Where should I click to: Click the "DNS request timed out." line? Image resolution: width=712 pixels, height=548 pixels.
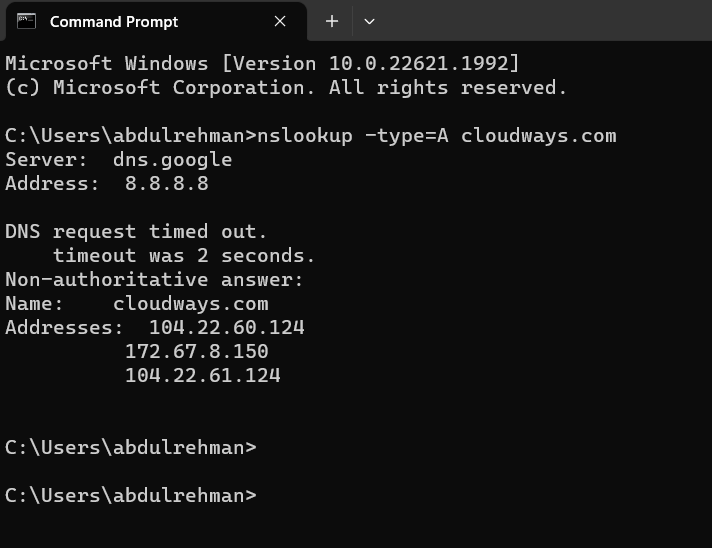coord(136,231)
